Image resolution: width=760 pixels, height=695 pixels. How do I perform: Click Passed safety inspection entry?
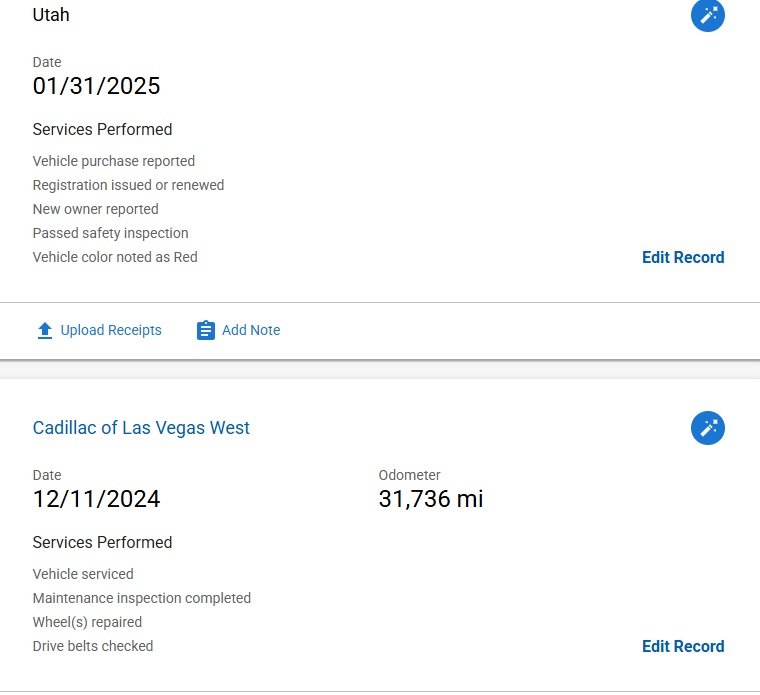[110, 233]
